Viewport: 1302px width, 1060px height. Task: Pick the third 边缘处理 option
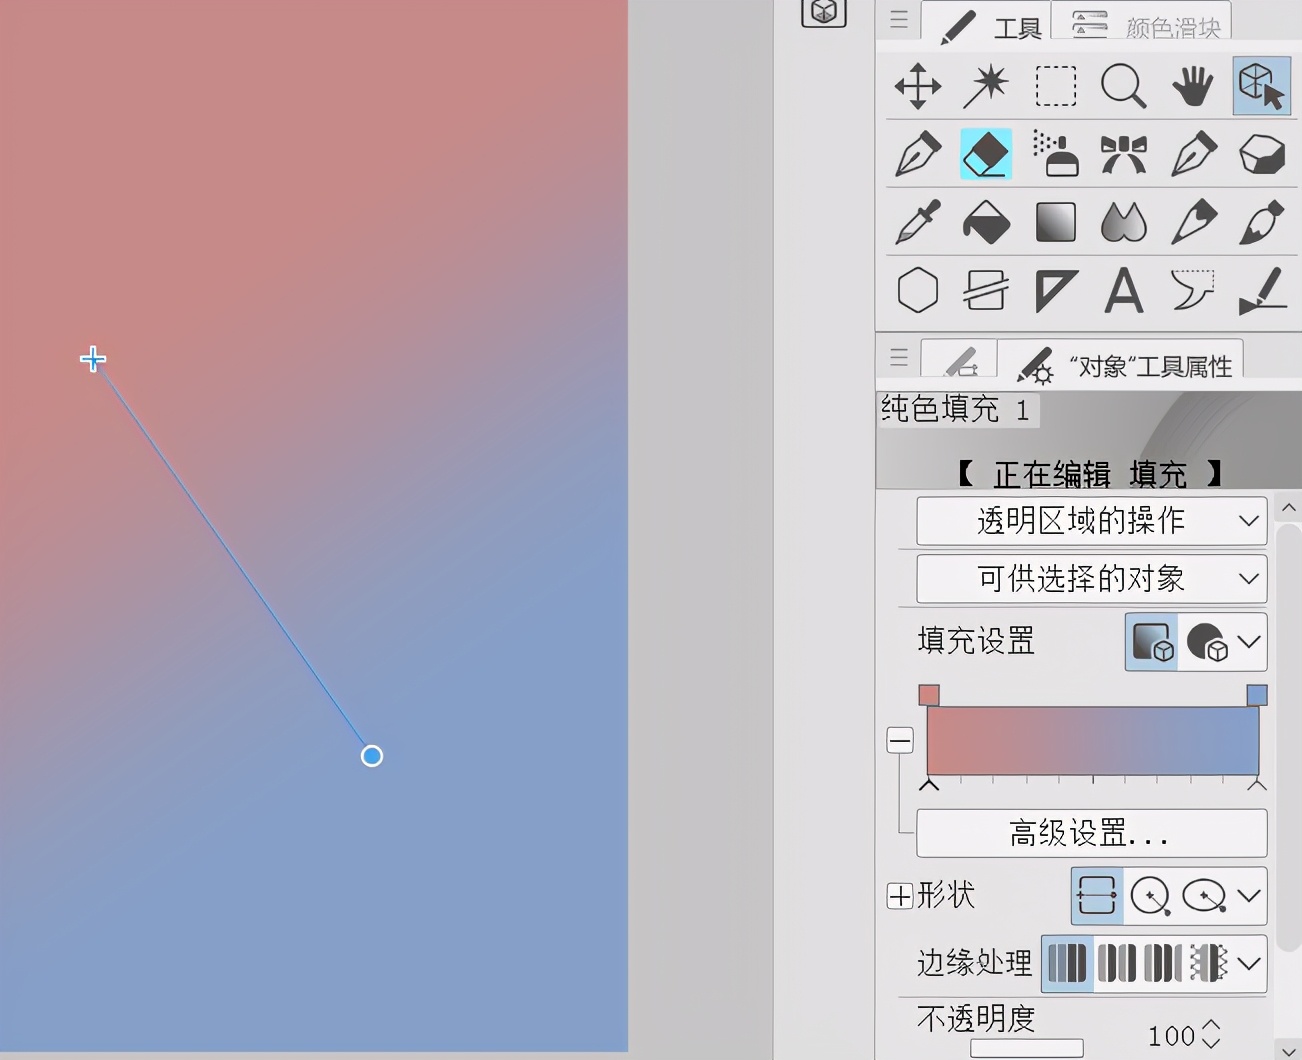(x=1163, y=963)
